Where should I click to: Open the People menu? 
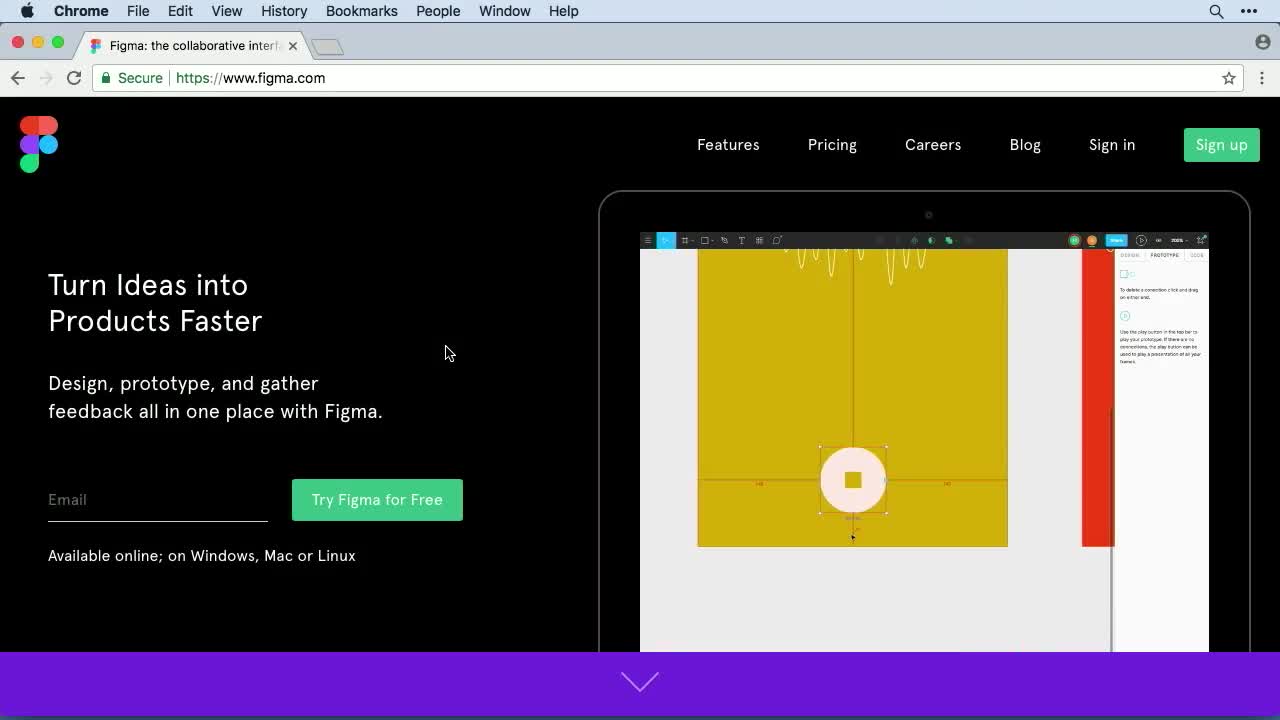tap(438, 11)
